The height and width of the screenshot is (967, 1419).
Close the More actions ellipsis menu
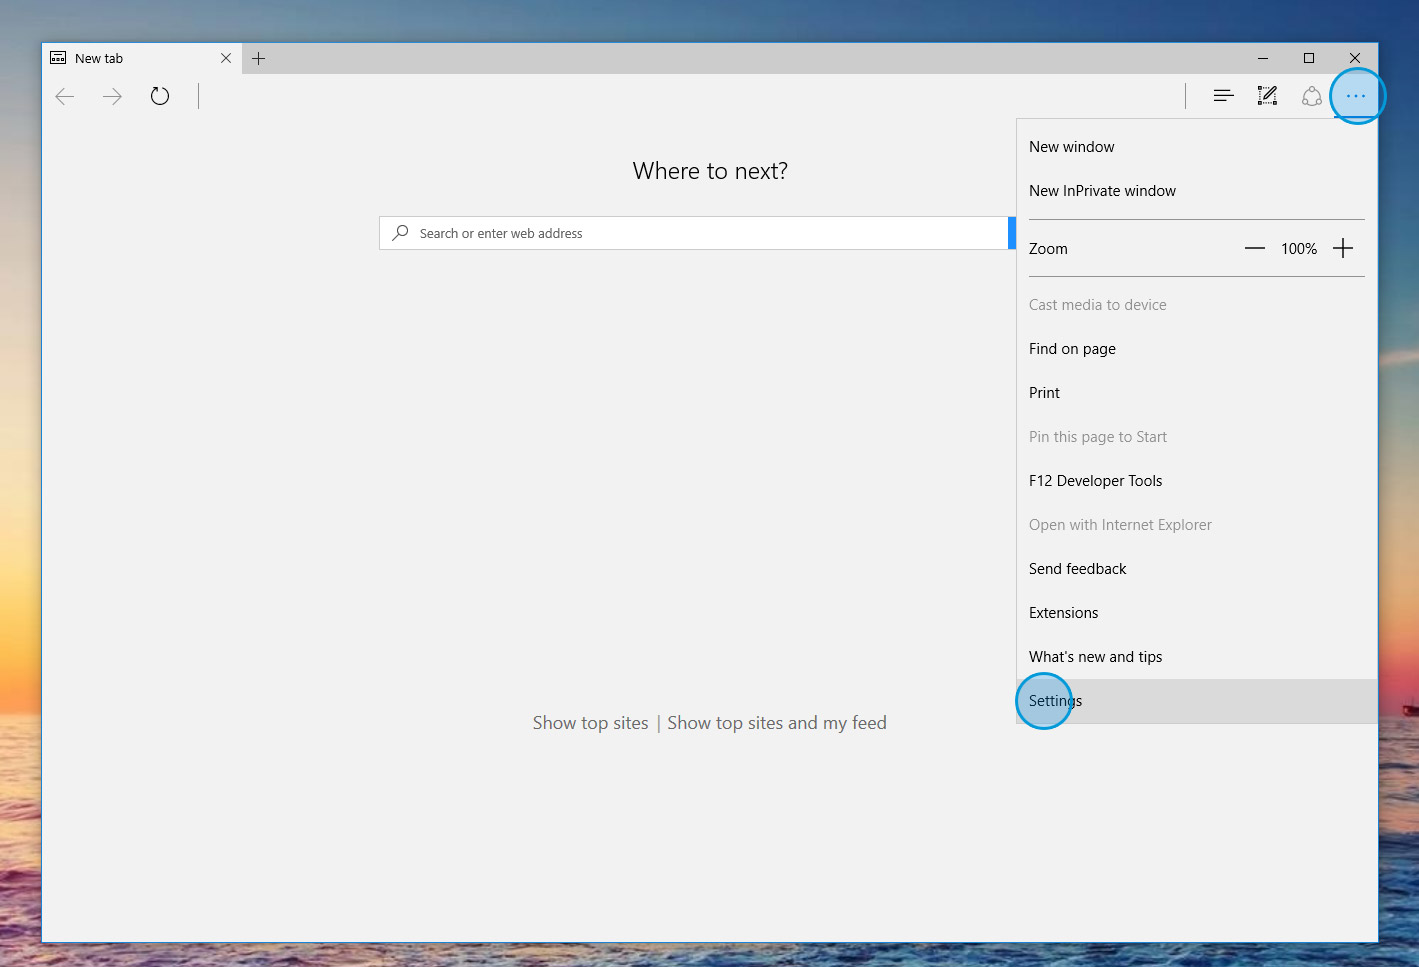(x=1356, y=96)
